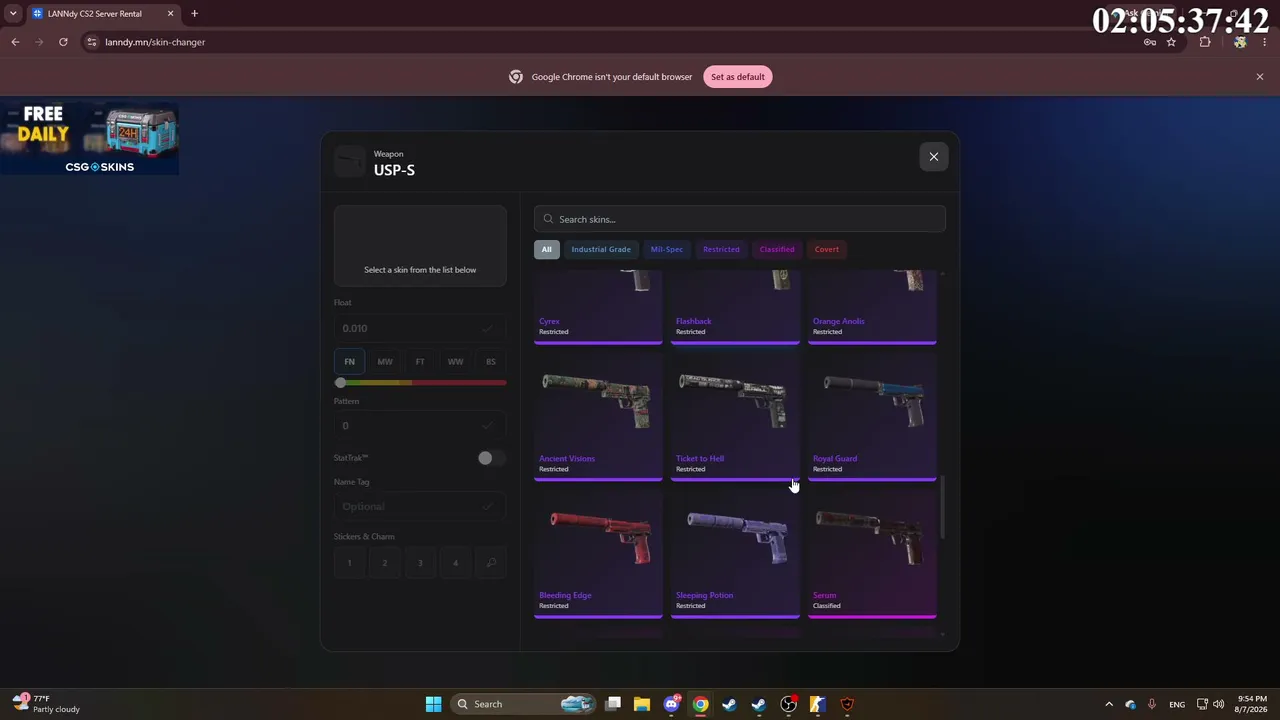1280x720 pixels.
Task: Filter skins by Covert rarity
Action: pyautogui.click(x=827, y=249)
